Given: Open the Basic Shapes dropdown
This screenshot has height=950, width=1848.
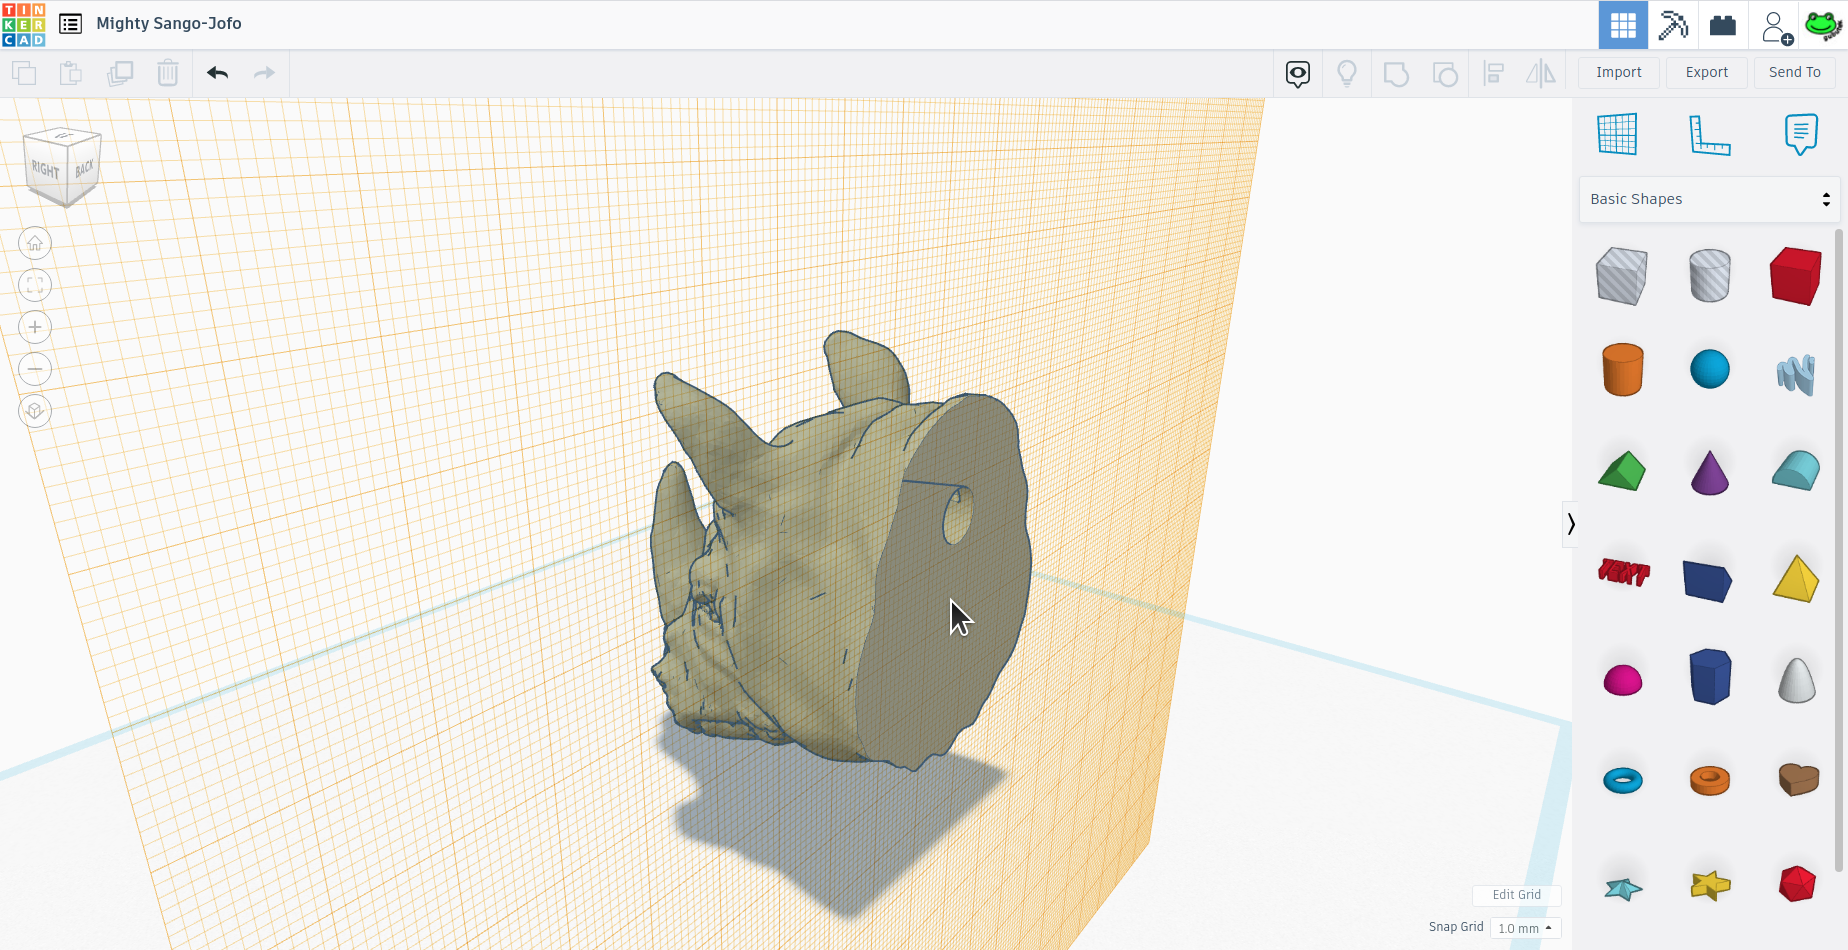Looking at the screenshot, I should 1709,199.
